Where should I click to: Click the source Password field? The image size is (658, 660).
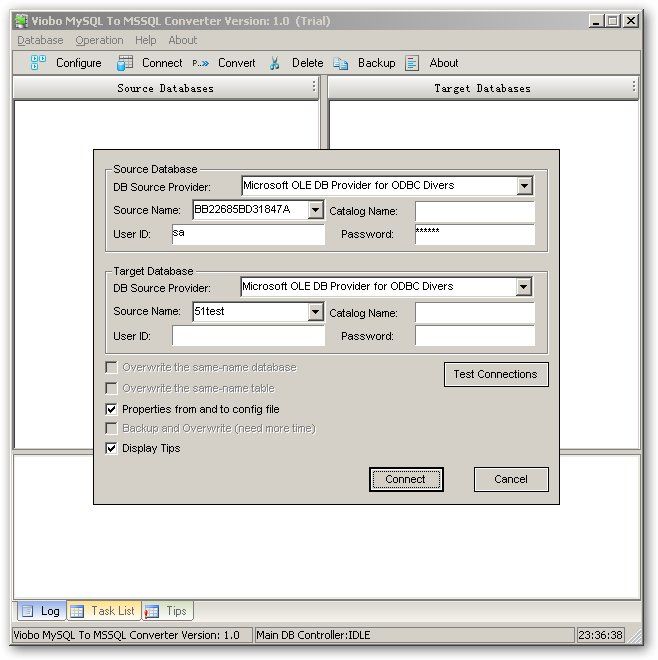click(475, 234)
